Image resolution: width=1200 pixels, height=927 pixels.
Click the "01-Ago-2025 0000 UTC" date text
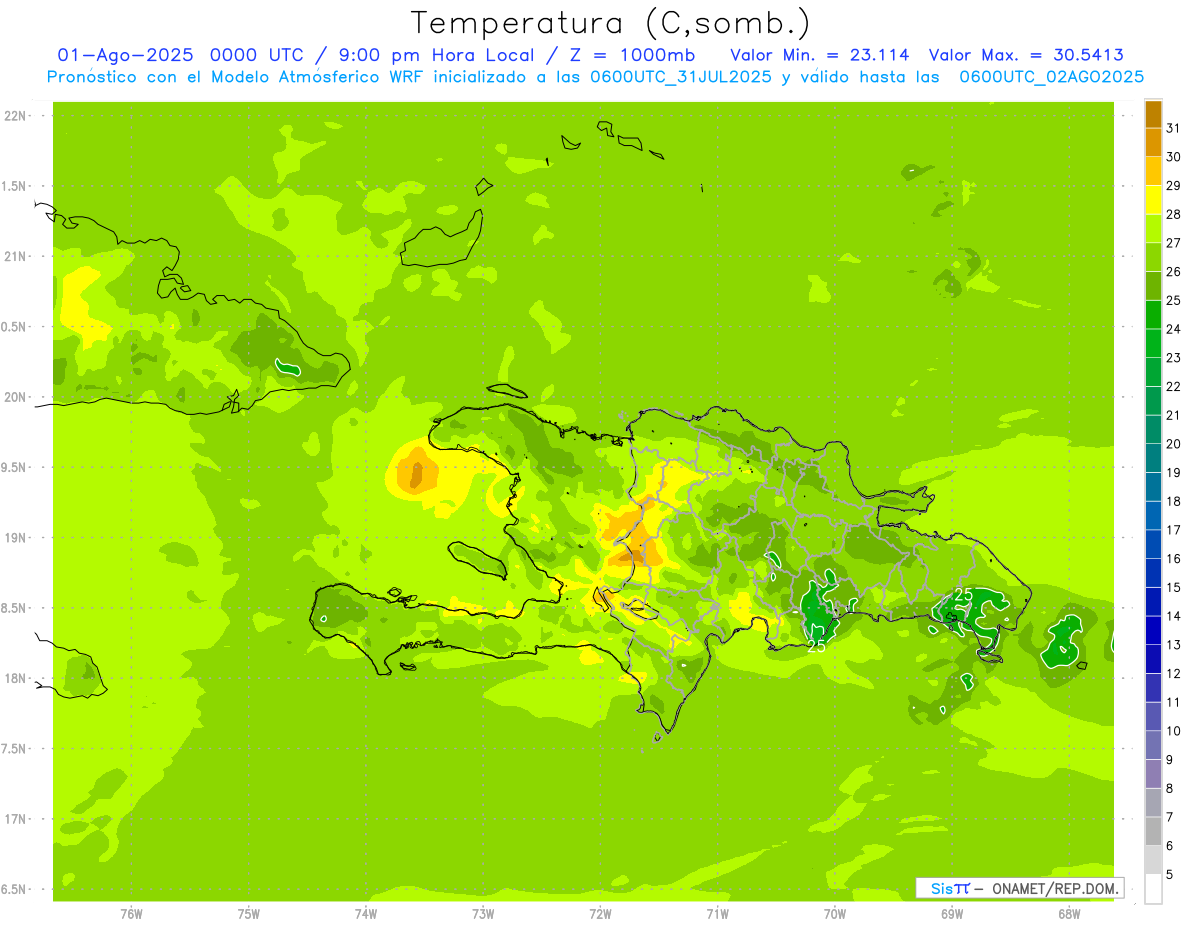point(182,55)
